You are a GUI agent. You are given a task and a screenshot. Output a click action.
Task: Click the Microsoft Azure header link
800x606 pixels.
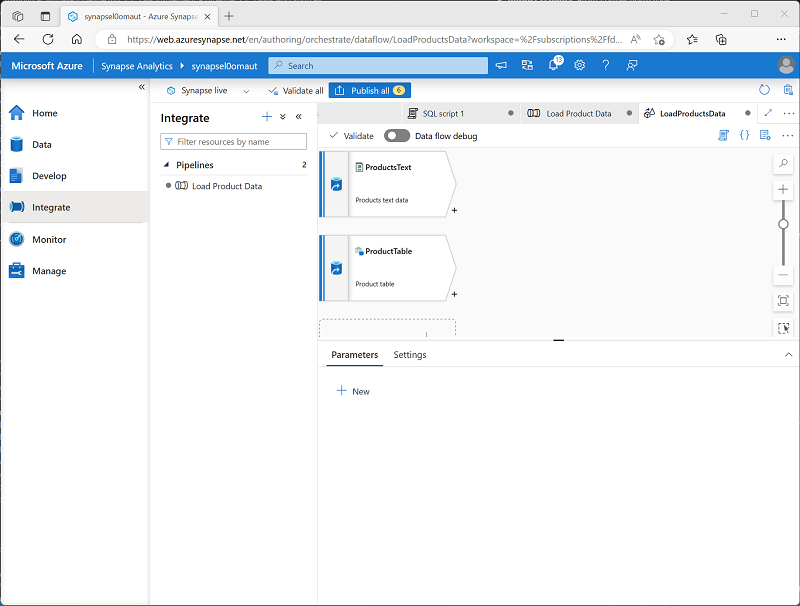[x=47, y=66]
